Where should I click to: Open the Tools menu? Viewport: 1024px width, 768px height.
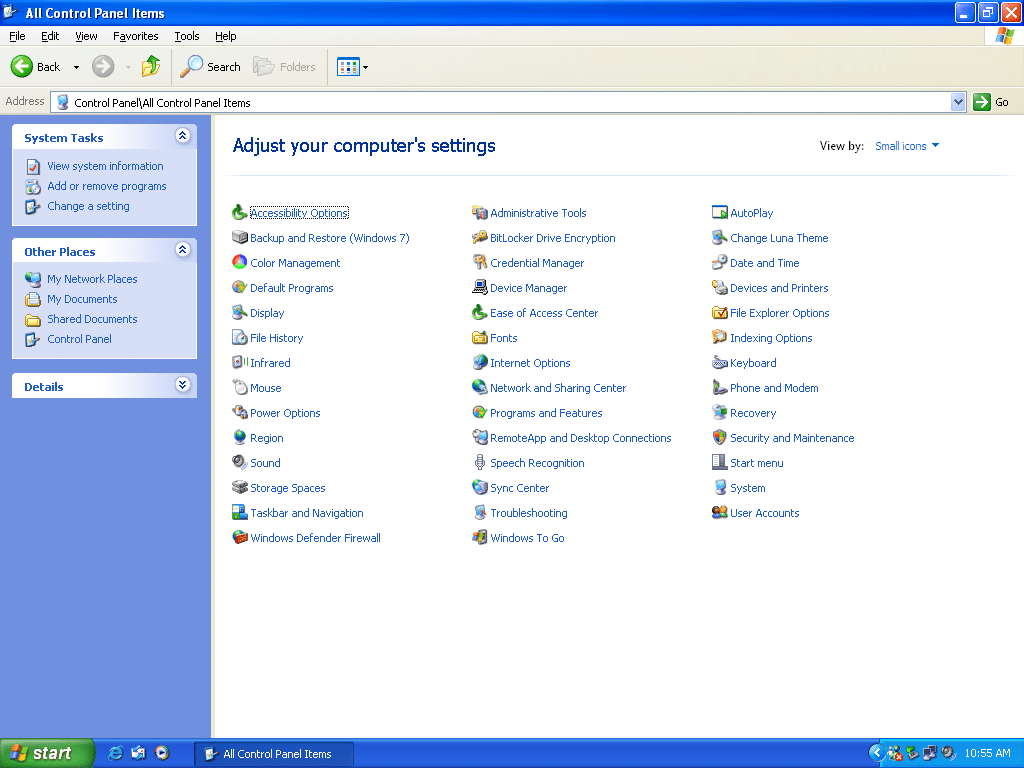point(186,35)
